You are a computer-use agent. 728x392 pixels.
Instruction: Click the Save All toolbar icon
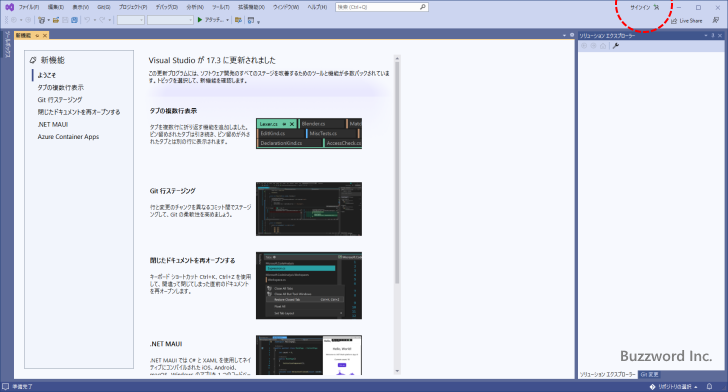pyautogui.click(x=74, y=20)
